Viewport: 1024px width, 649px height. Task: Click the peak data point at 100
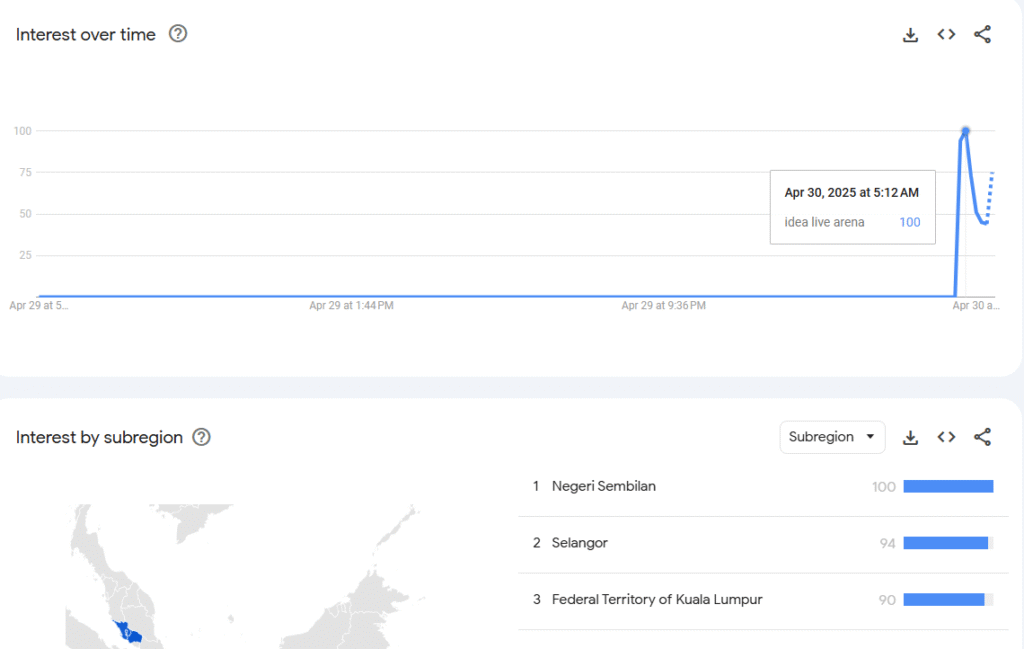[x=965, y=131]
